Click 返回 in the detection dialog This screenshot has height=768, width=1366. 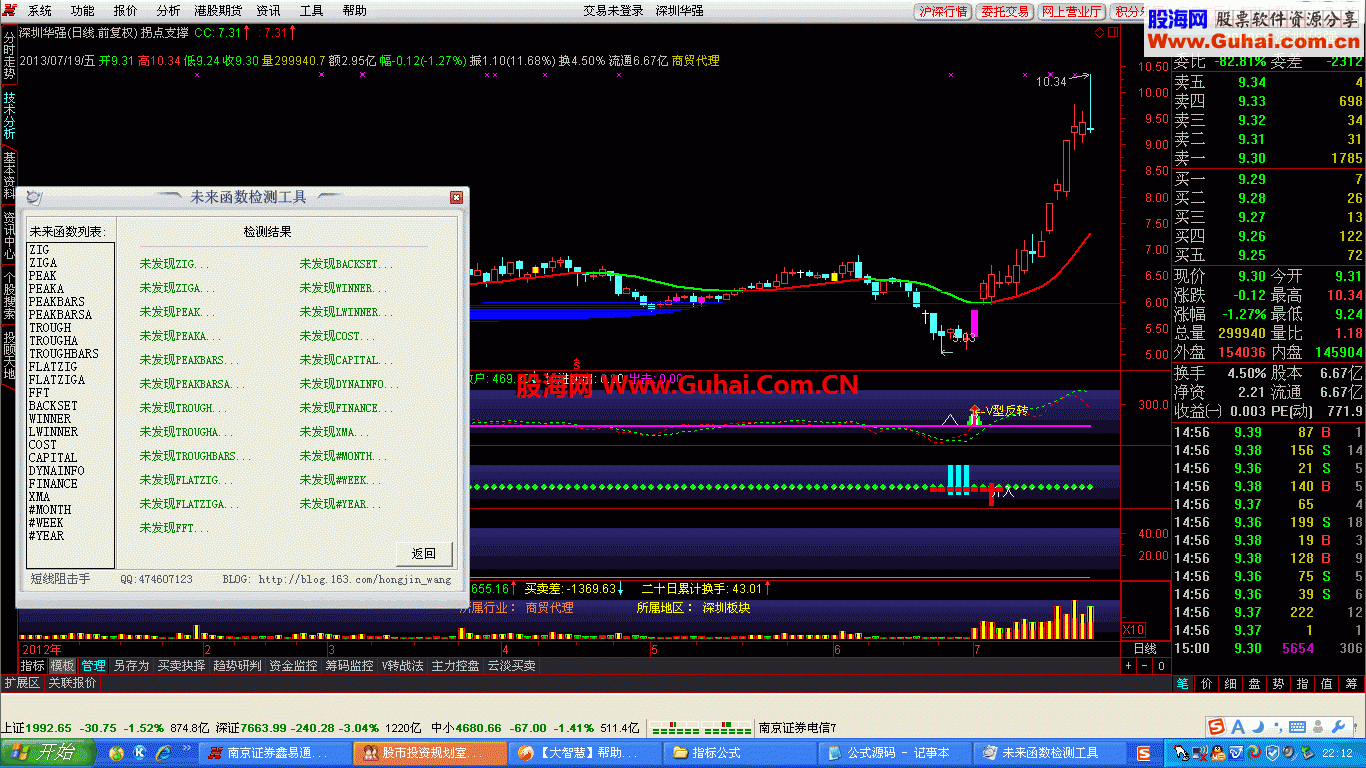[424, 553]
